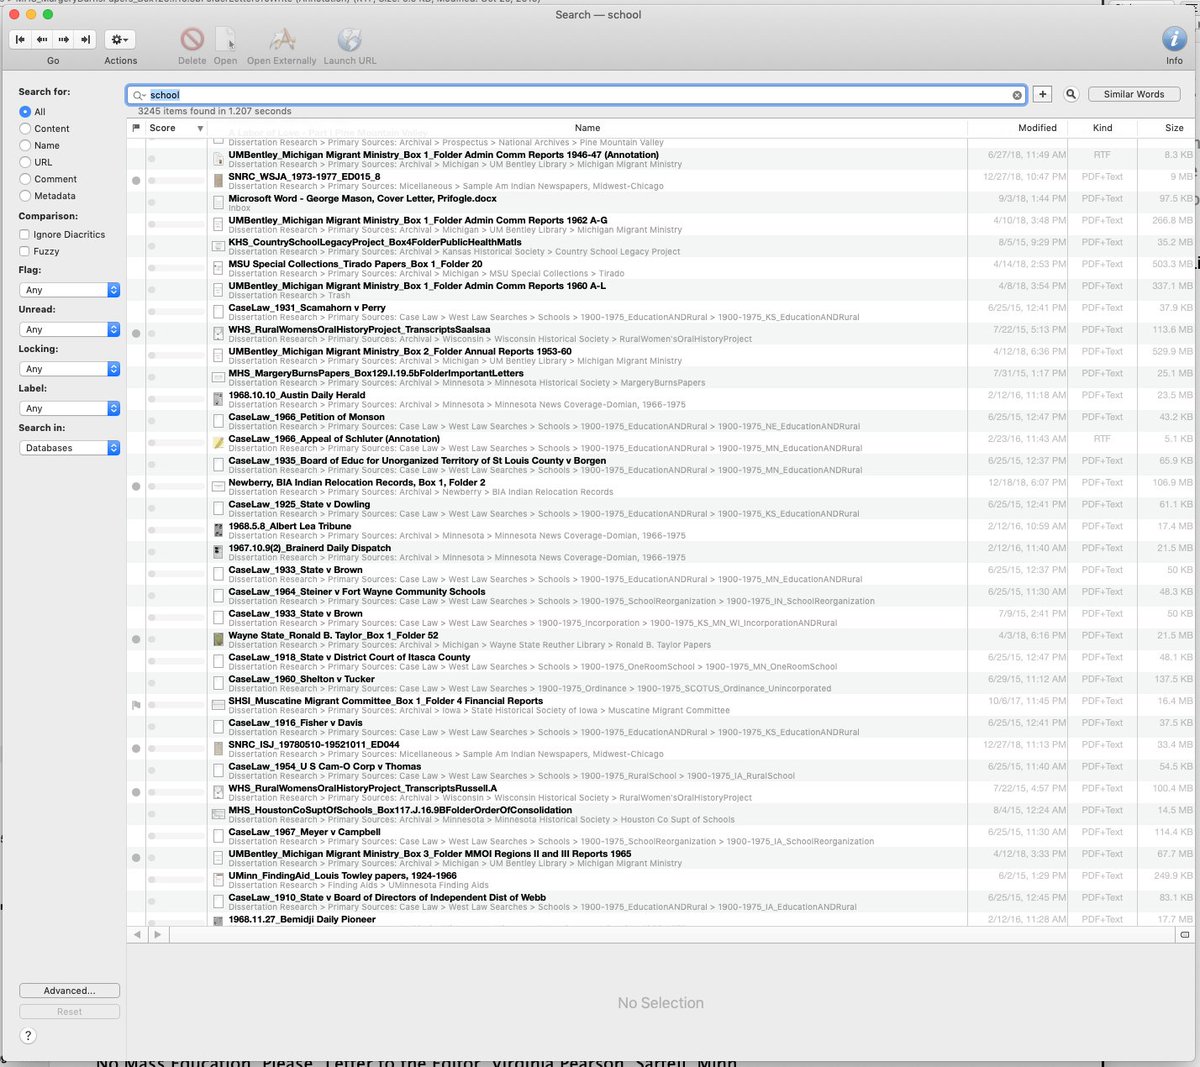The image size is (1200, 1067).
Task: Toggle the unread dot on Newberry, BIA Indian Relocation row
Action: [136, 487]
